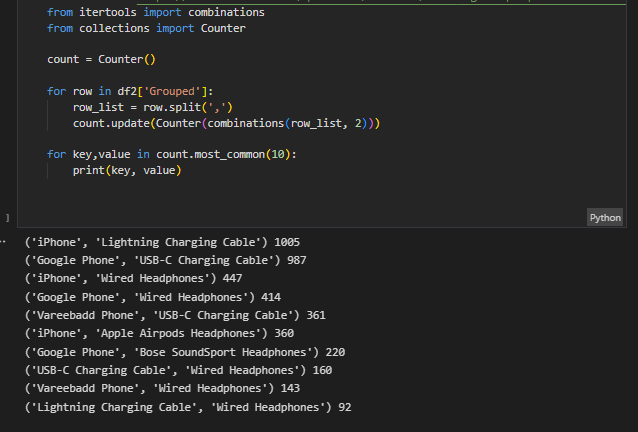Screen dimensions: 638x432
Task: Click output row iPhone, Lightning Charging Cable 1005
Action: click(162, 242)
